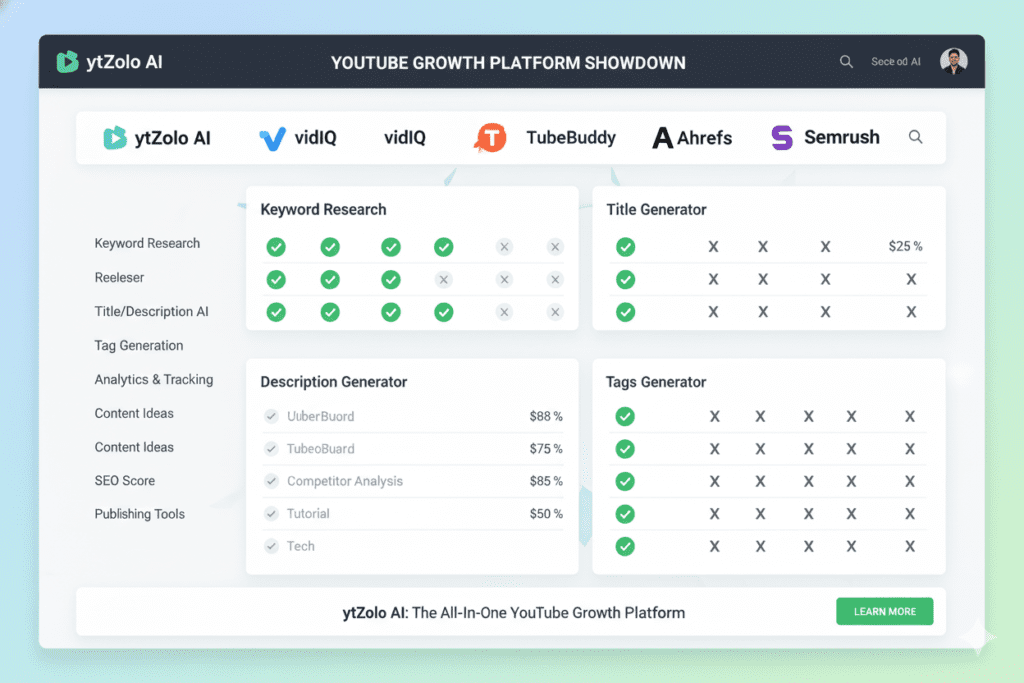
Task: Select Publishing Tools in the sidebar
Action: (139, 513)
